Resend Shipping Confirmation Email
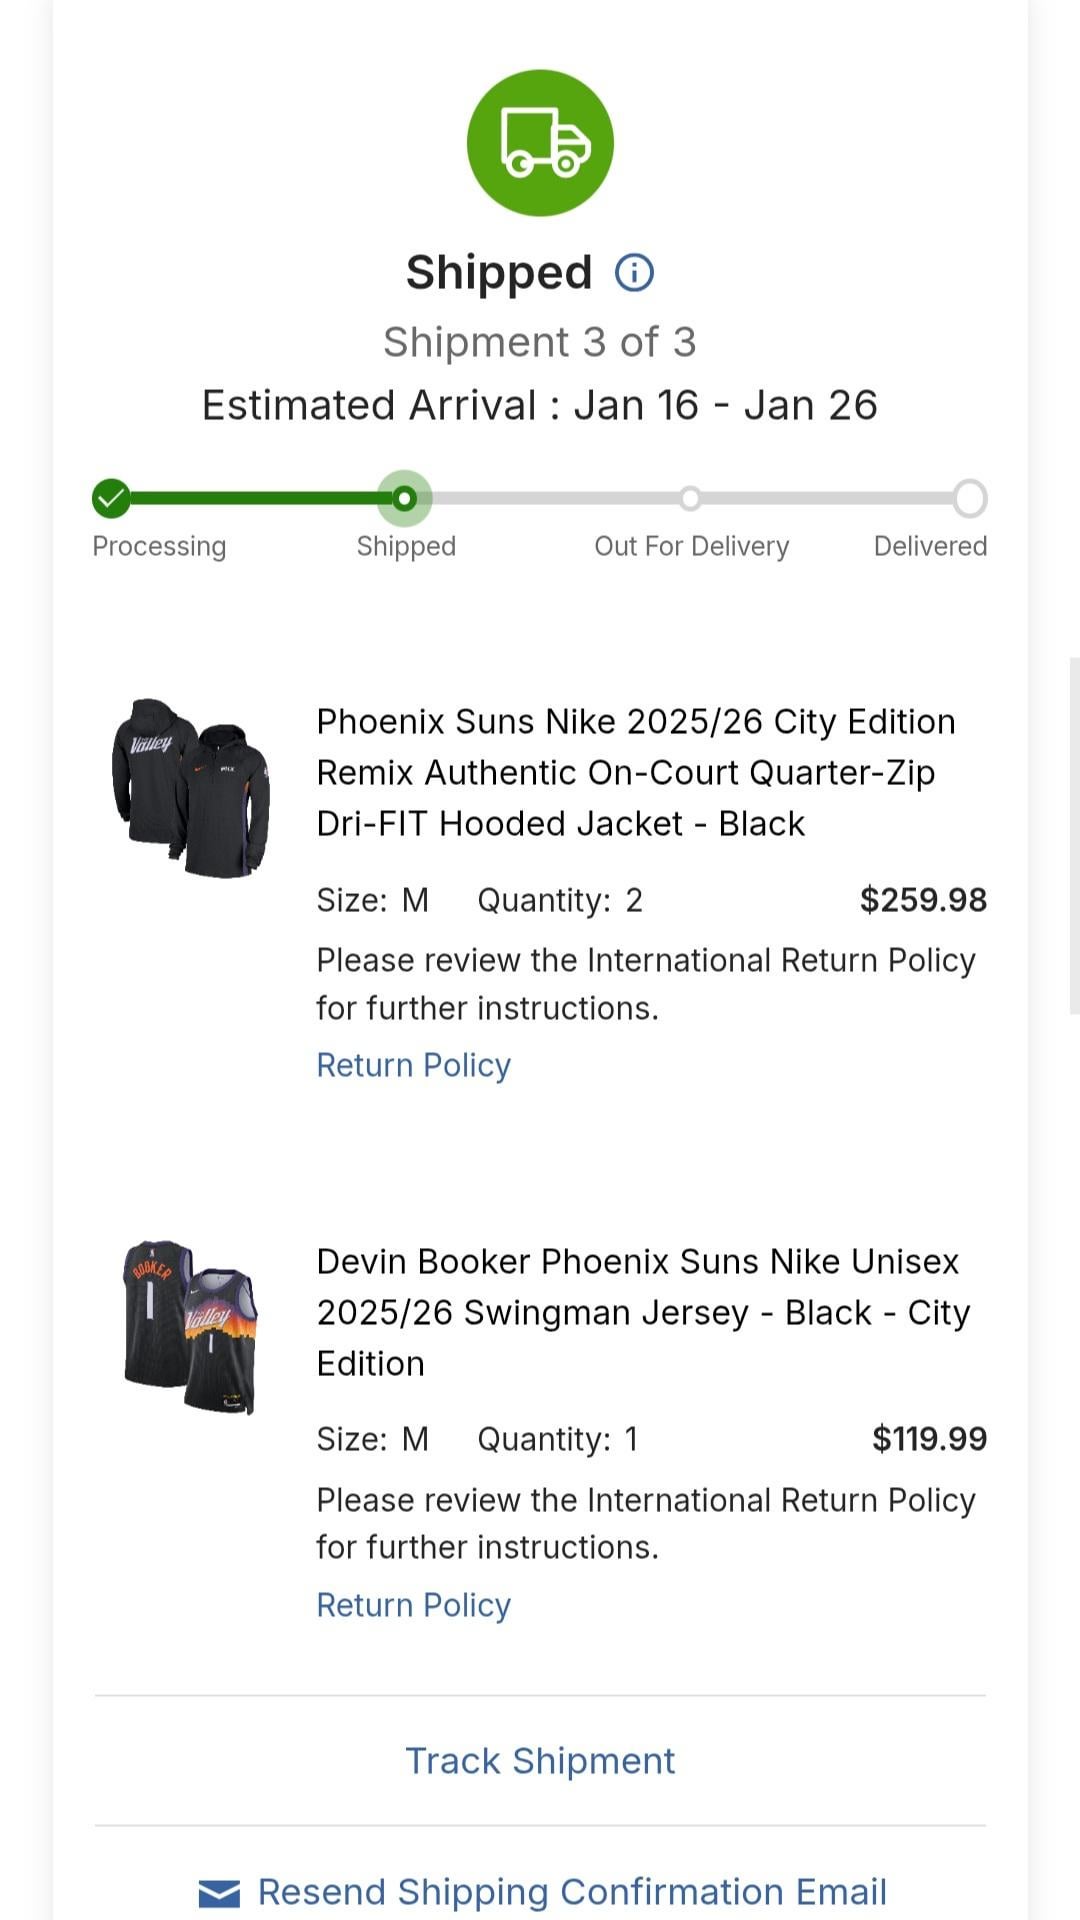Image resolution: width=1080 pixels, height=1920 pixels. (572, 1892)
